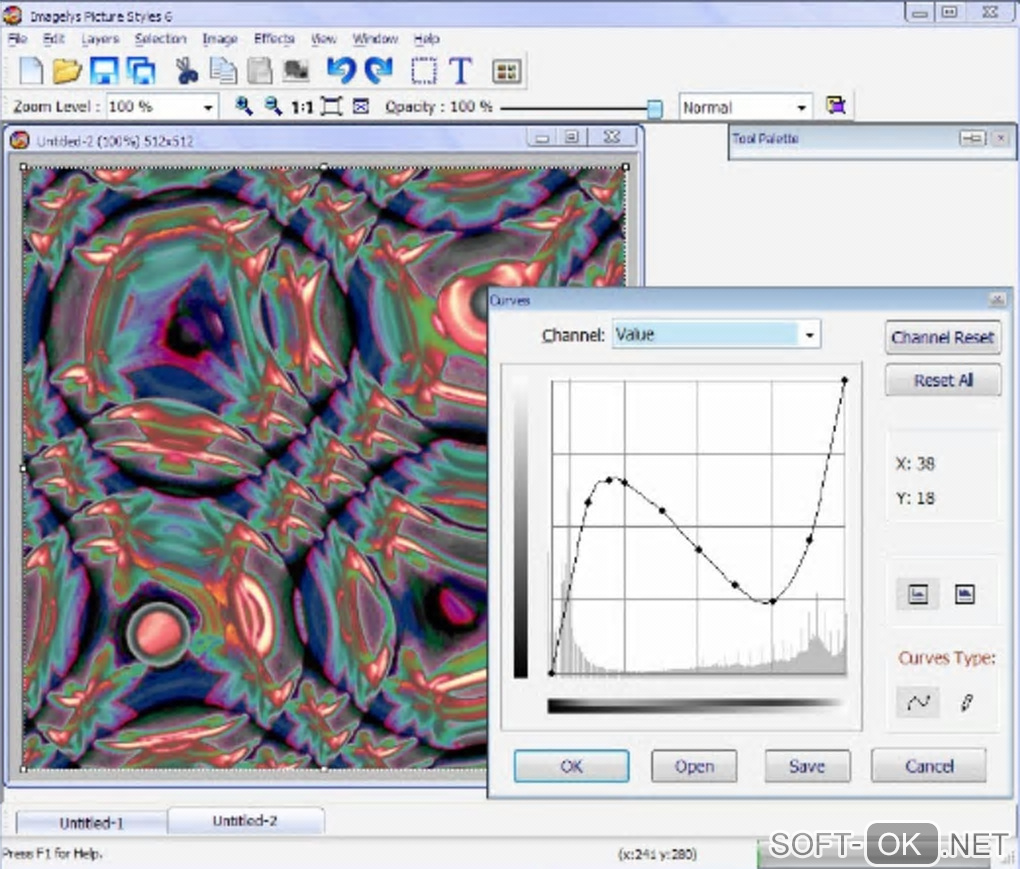
Task: Undo the last action
Action: coord(341,71)
